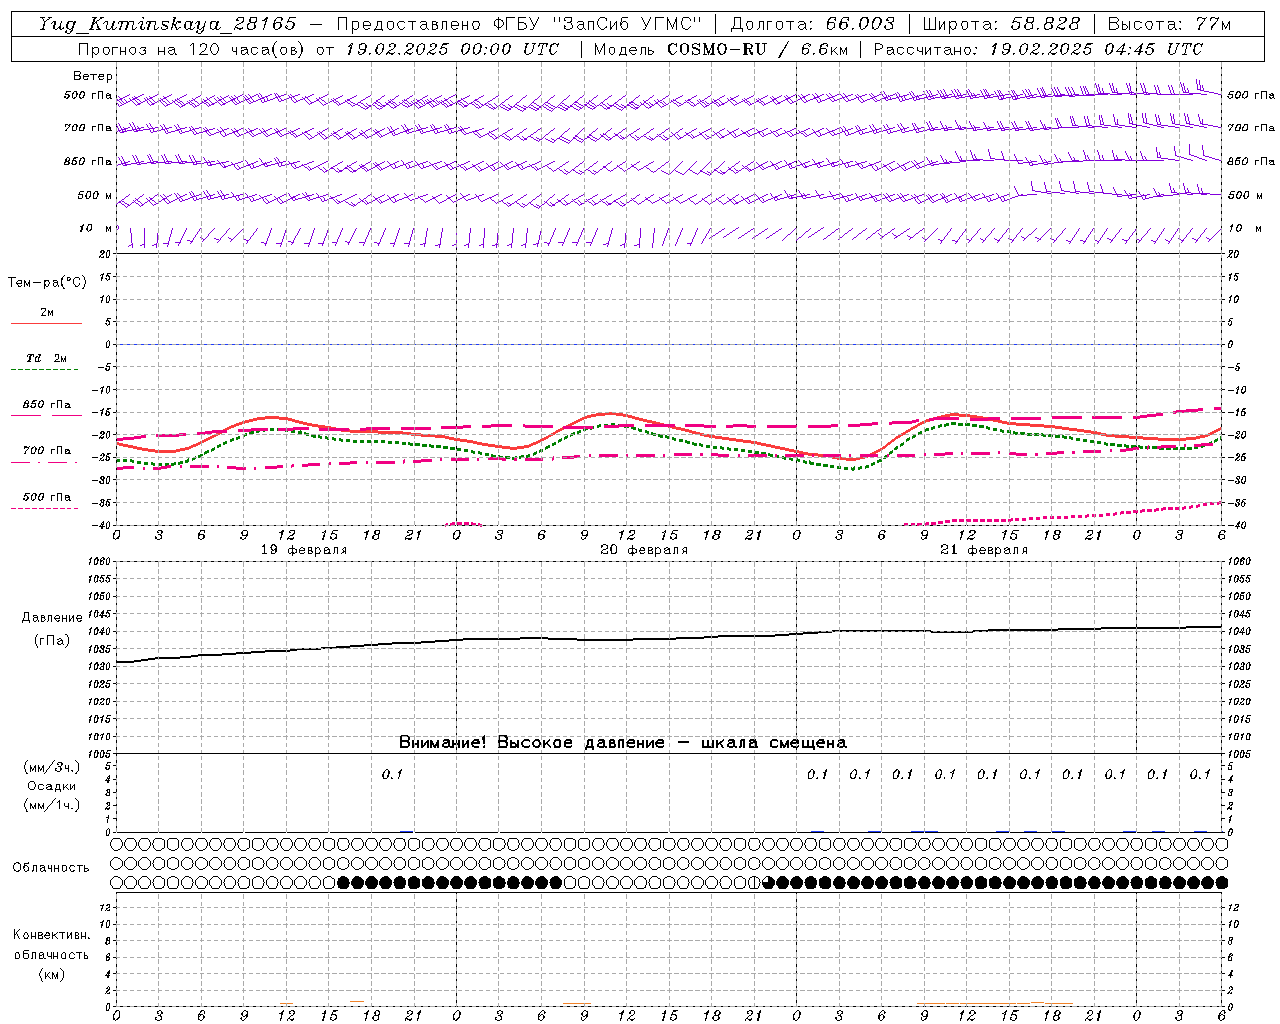Click the station title Yug_Kuminskaya_28165
Screen dimensions: 1280x1024
(167, 25)
